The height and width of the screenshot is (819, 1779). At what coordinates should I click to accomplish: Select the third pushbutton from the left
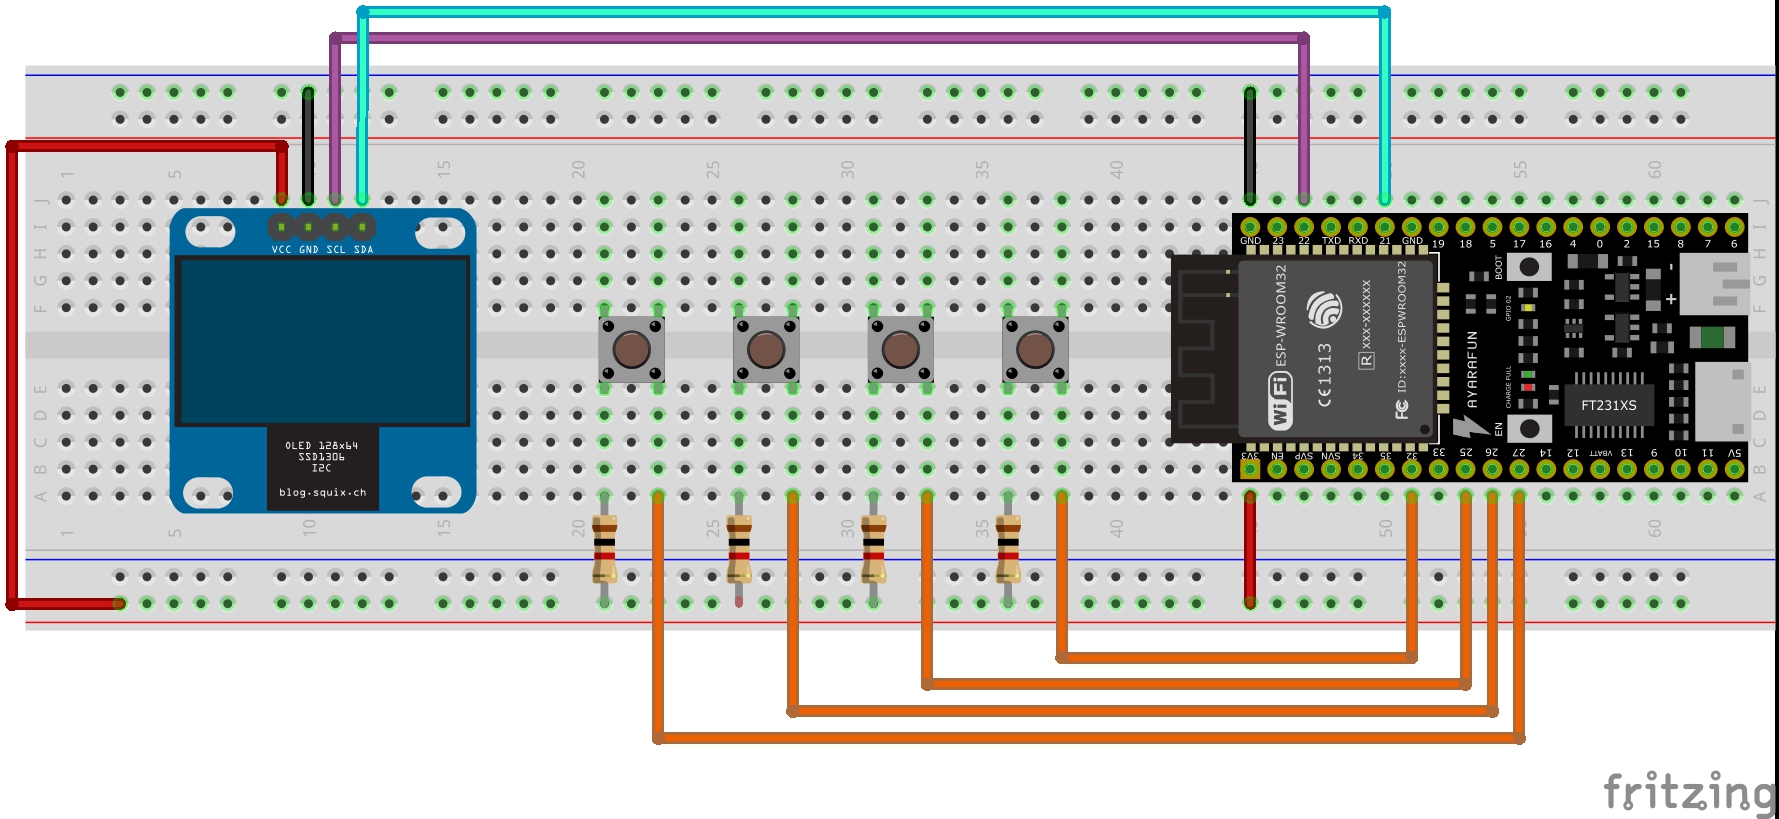[900, 349]
